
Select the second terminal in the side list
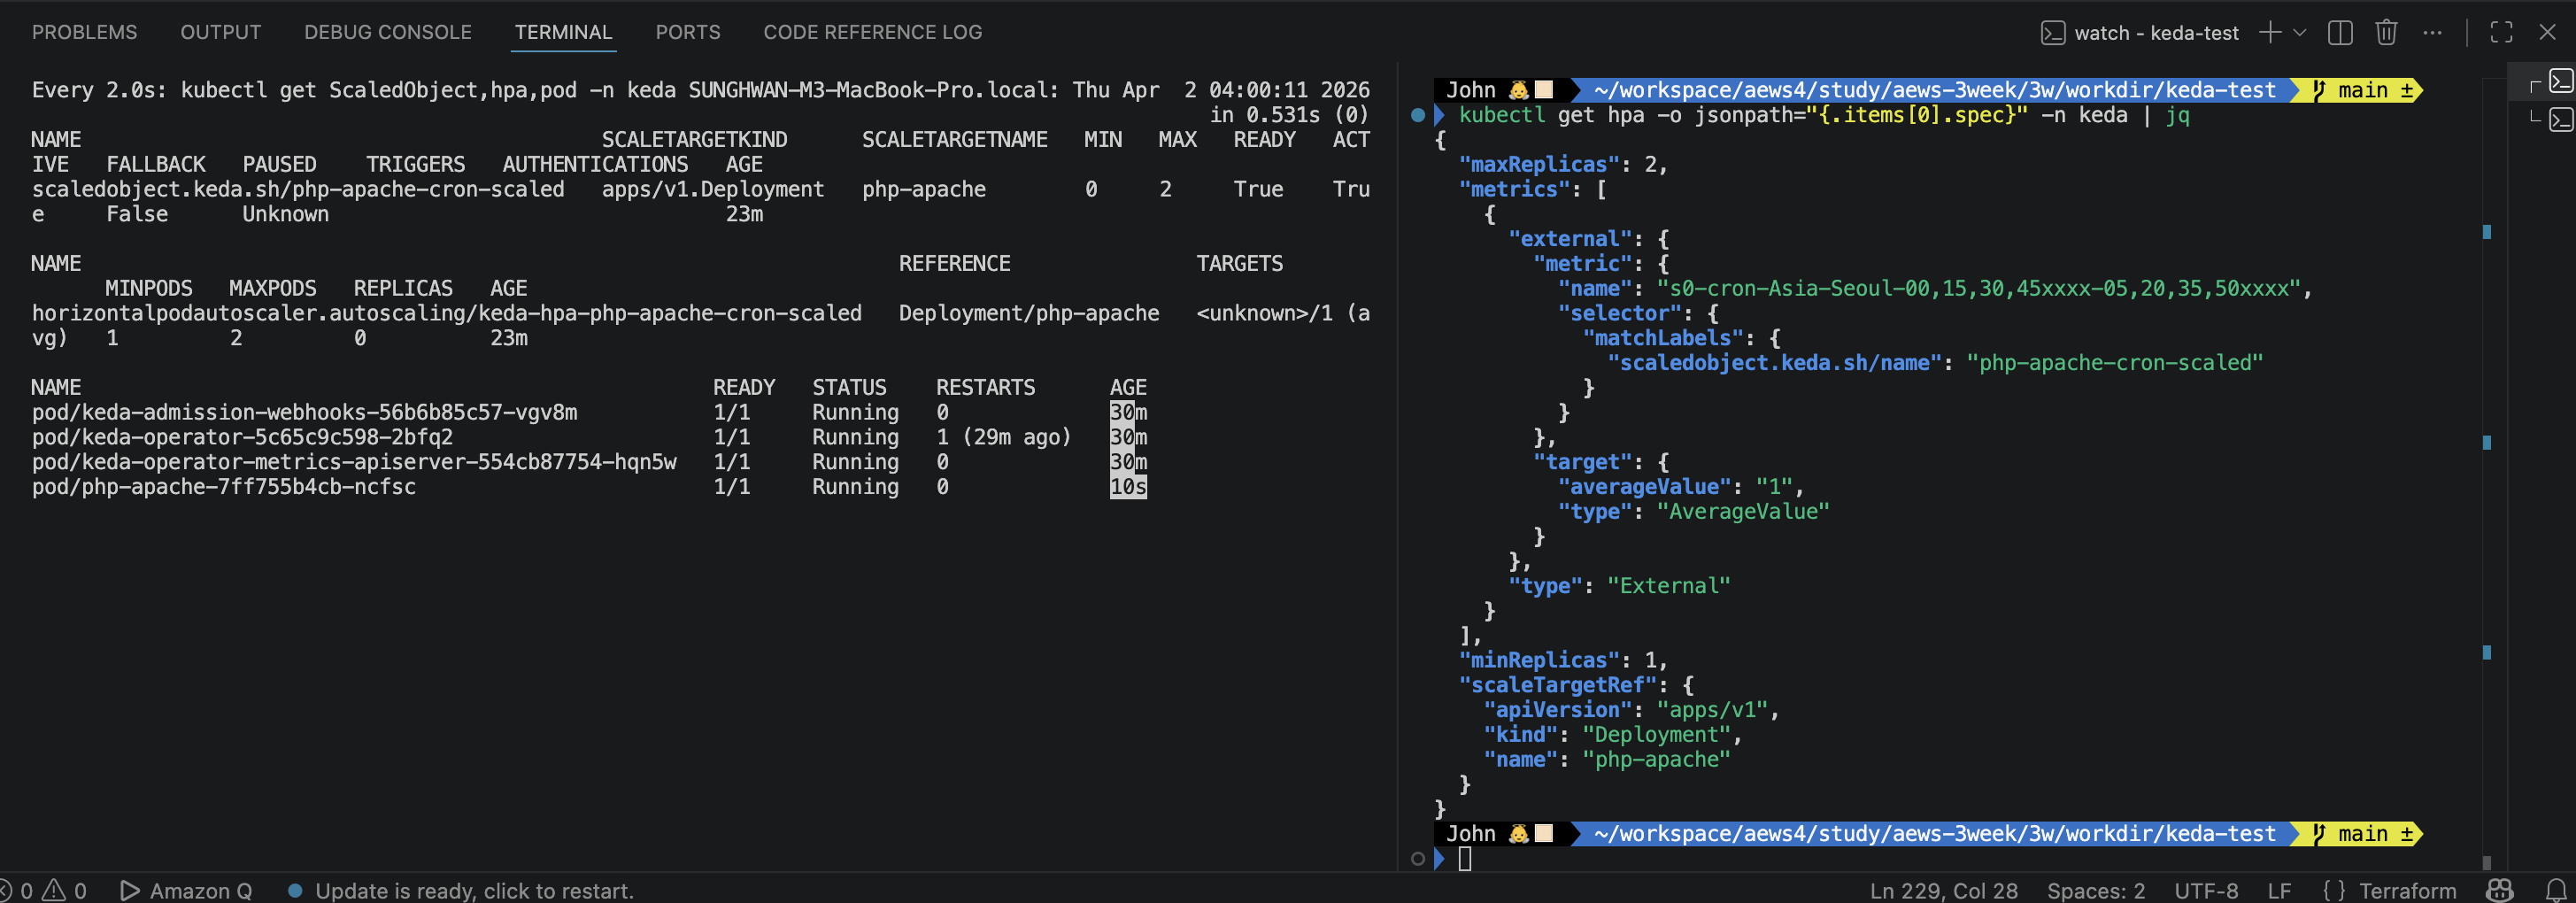pos(2560,120)
